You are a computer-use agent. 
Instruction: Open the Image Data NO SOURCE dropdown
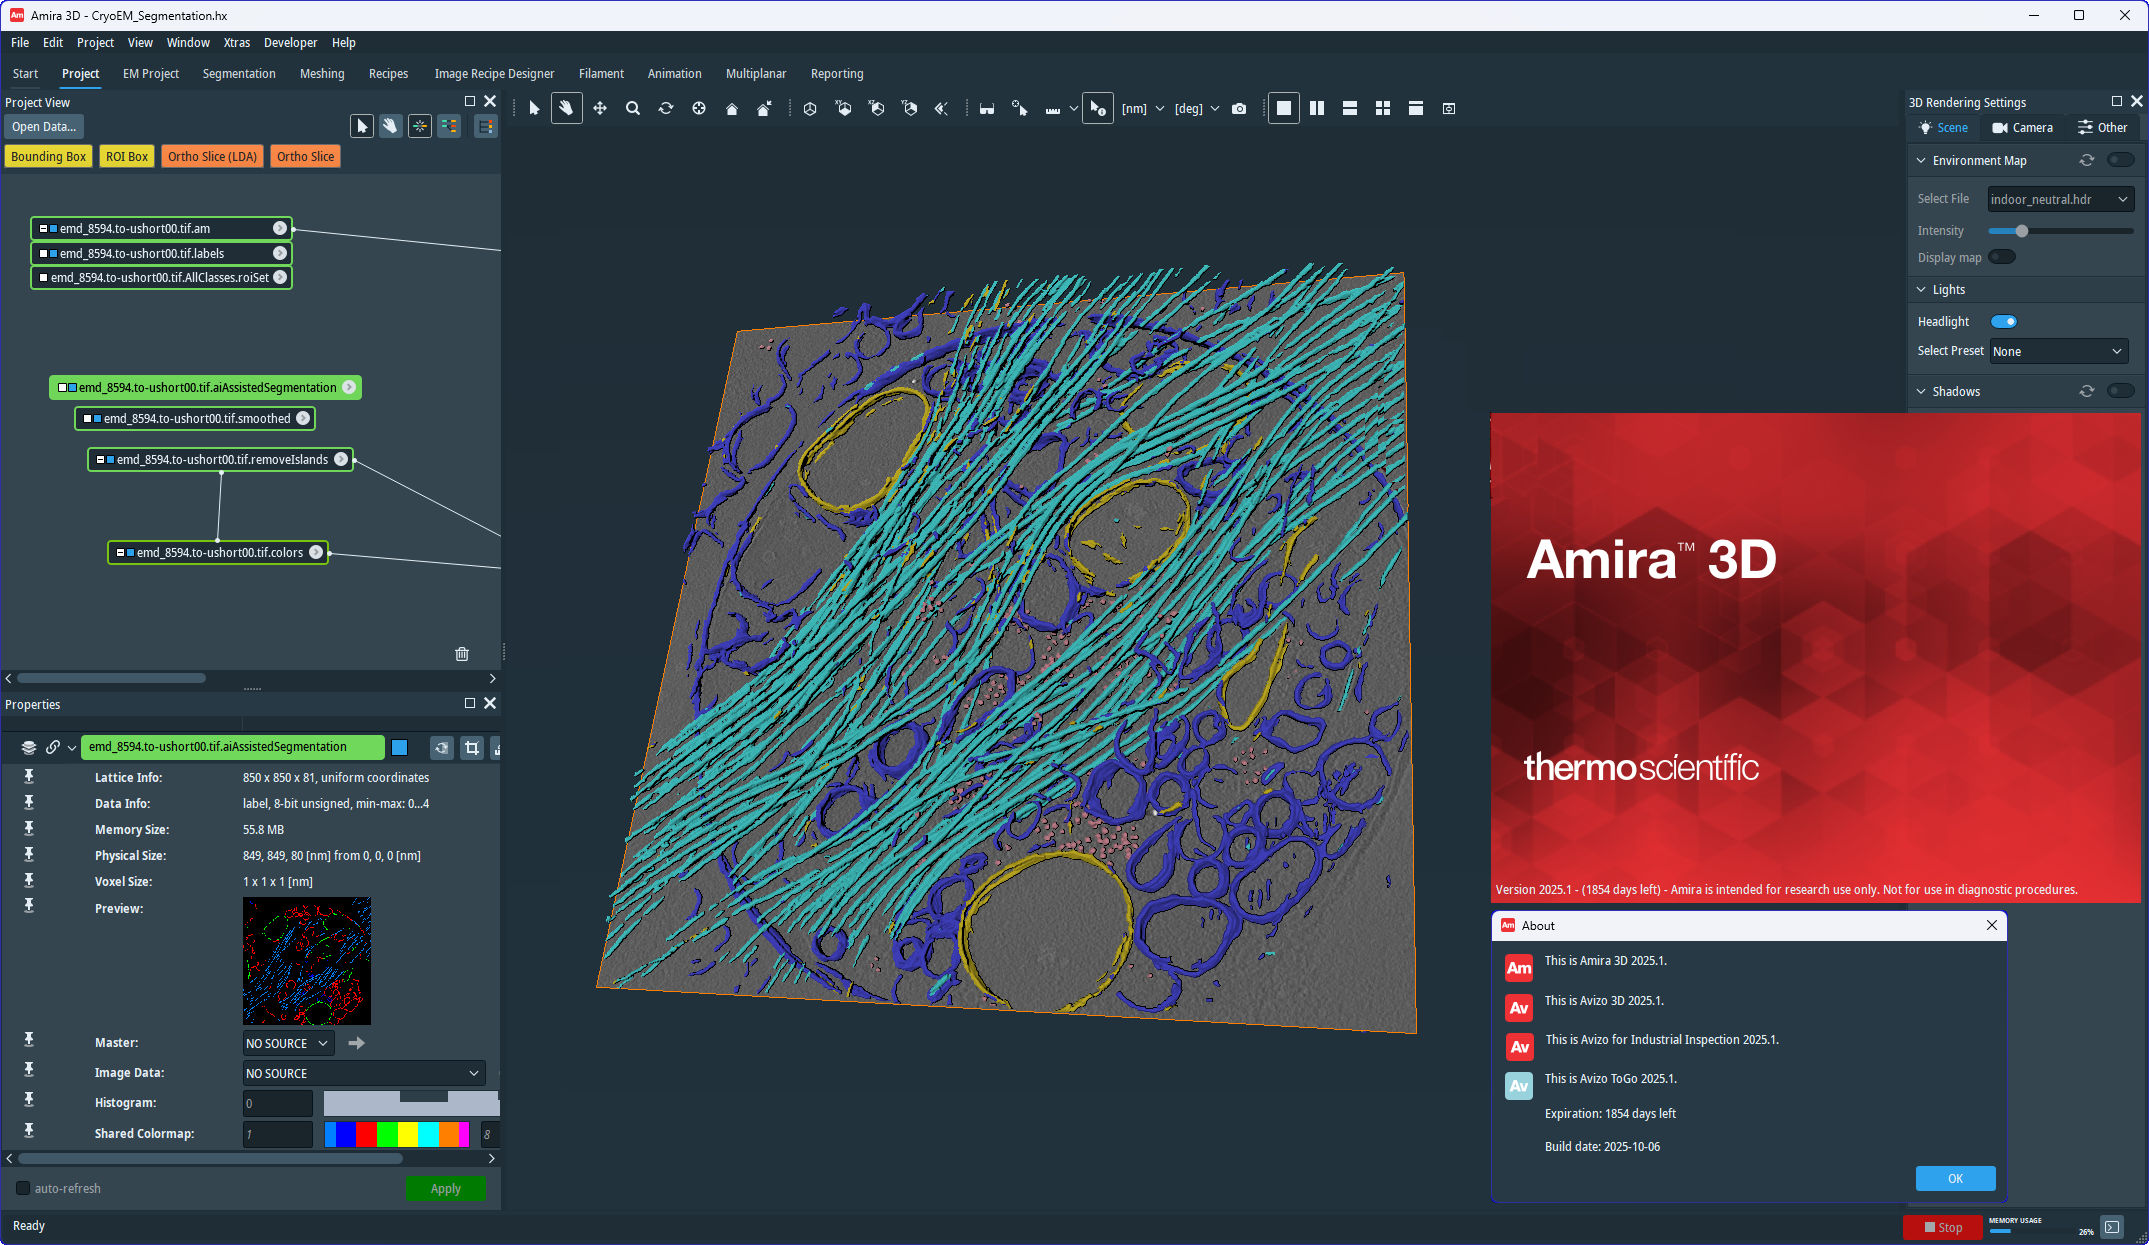(364, 1073)
